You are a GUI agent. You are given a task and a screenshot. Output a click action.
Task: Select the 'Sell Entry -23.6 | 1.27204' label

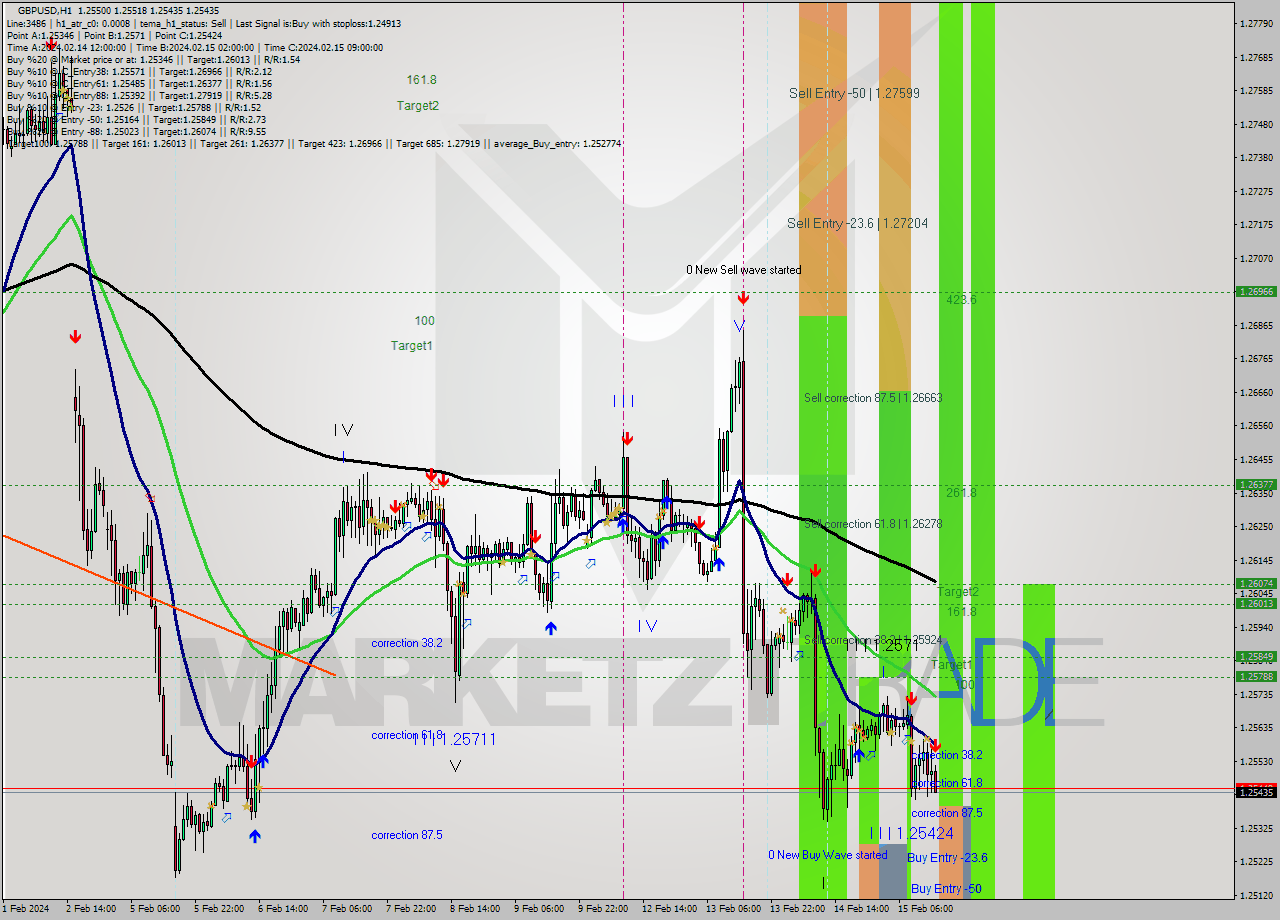tap(857, 223)
